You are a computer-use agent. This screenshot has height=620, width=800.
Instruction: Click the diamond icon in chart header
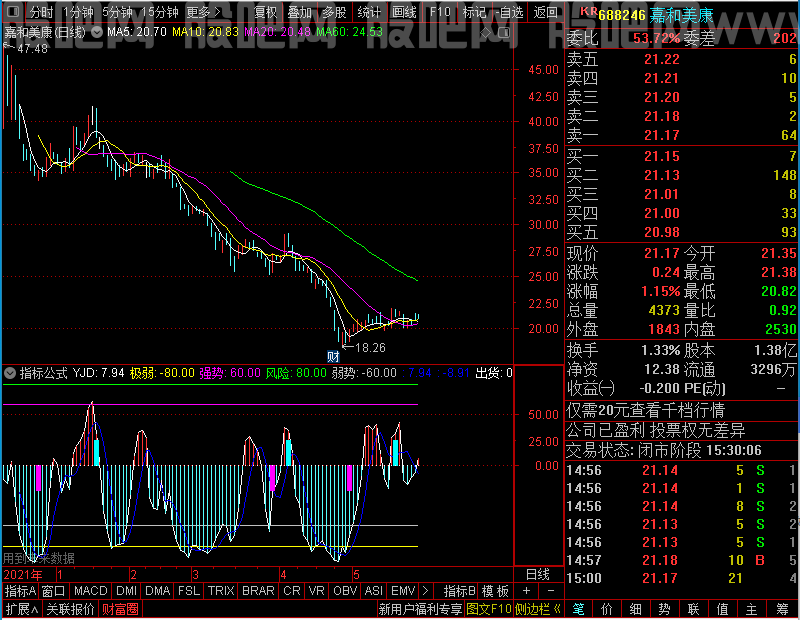coord(486,33)
